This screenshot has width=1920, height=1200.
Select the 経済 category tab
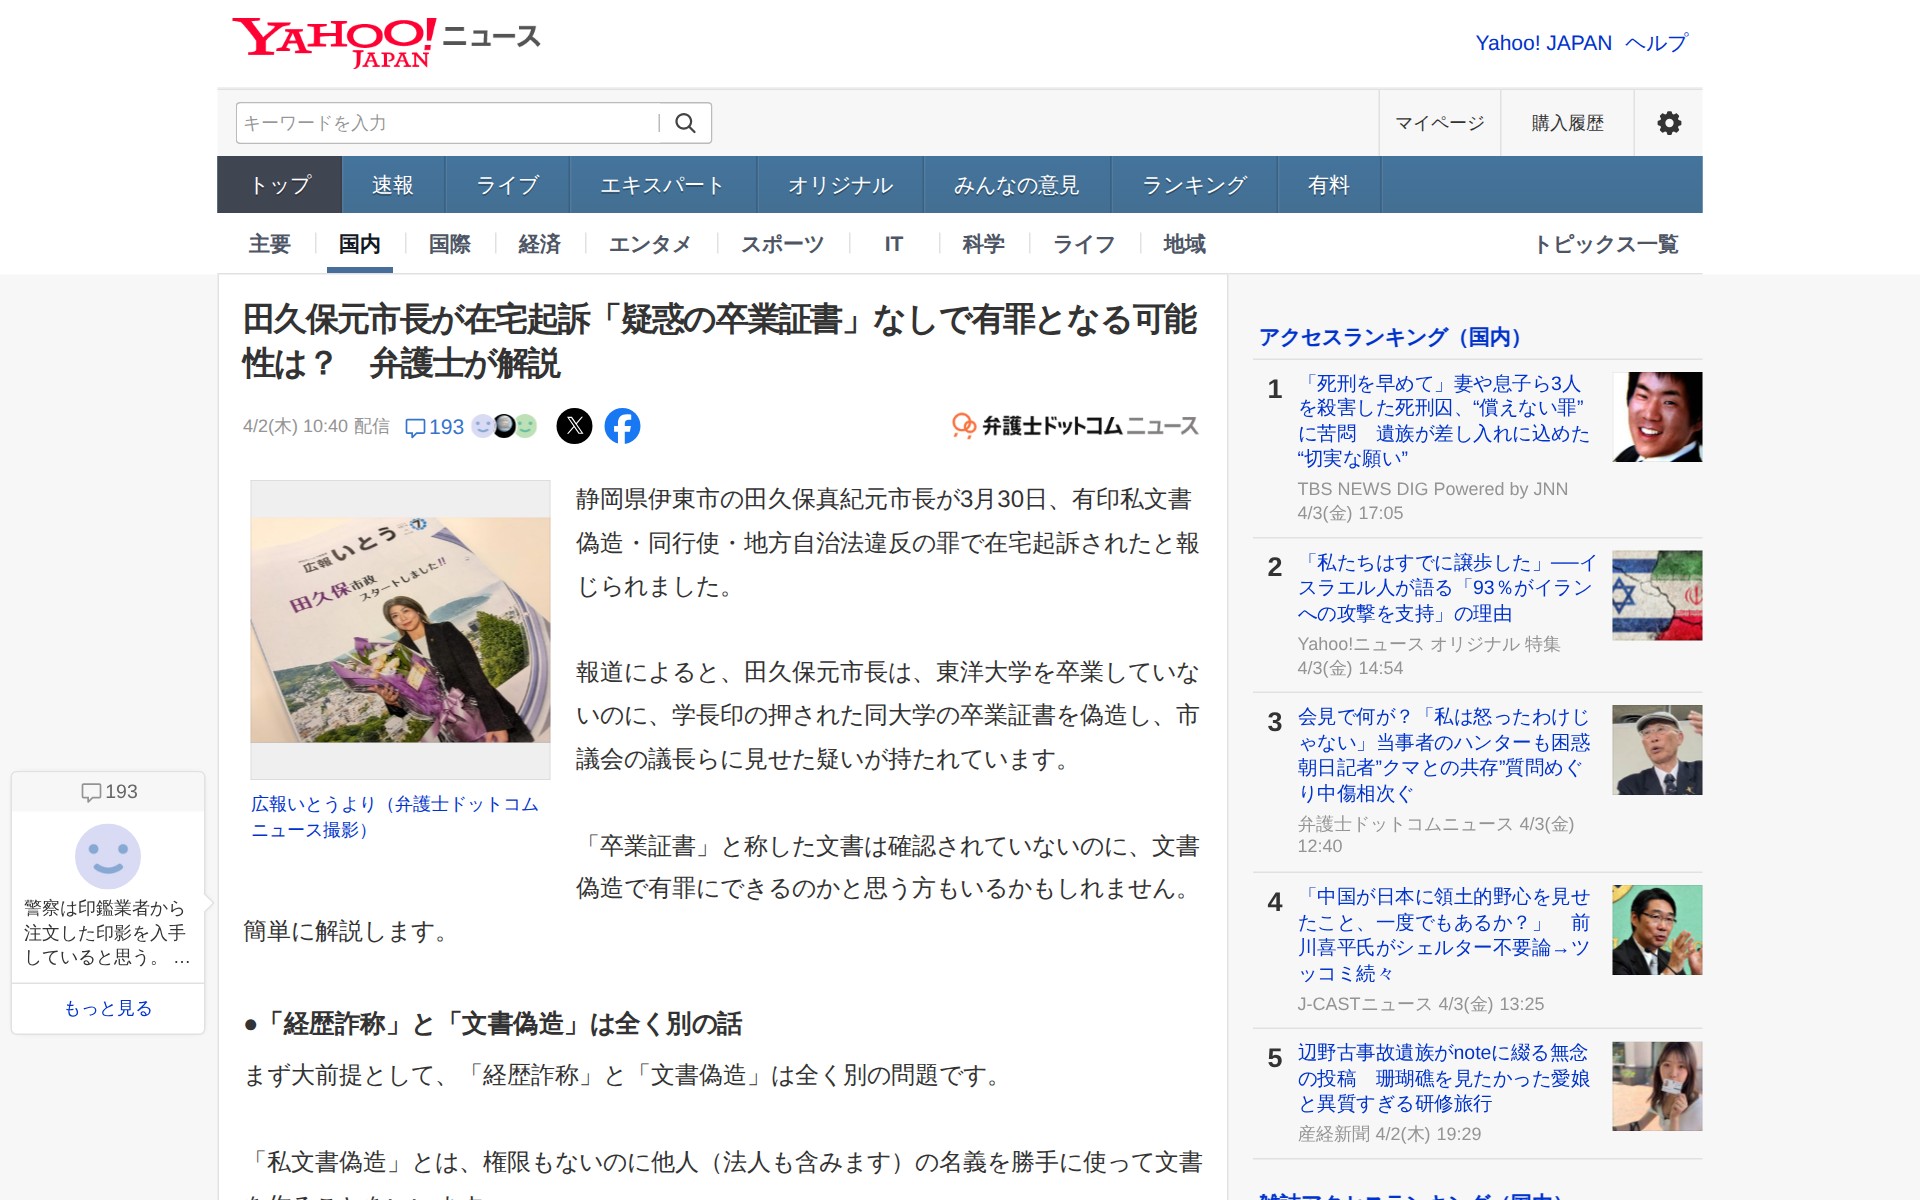coord(539,244)
